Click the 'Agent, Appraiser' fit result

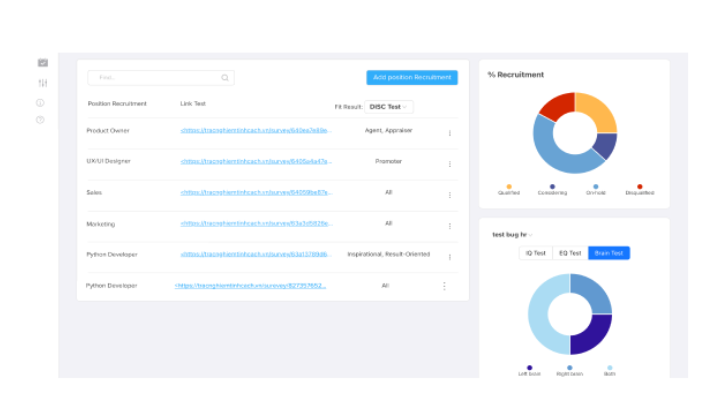point(388,130)
